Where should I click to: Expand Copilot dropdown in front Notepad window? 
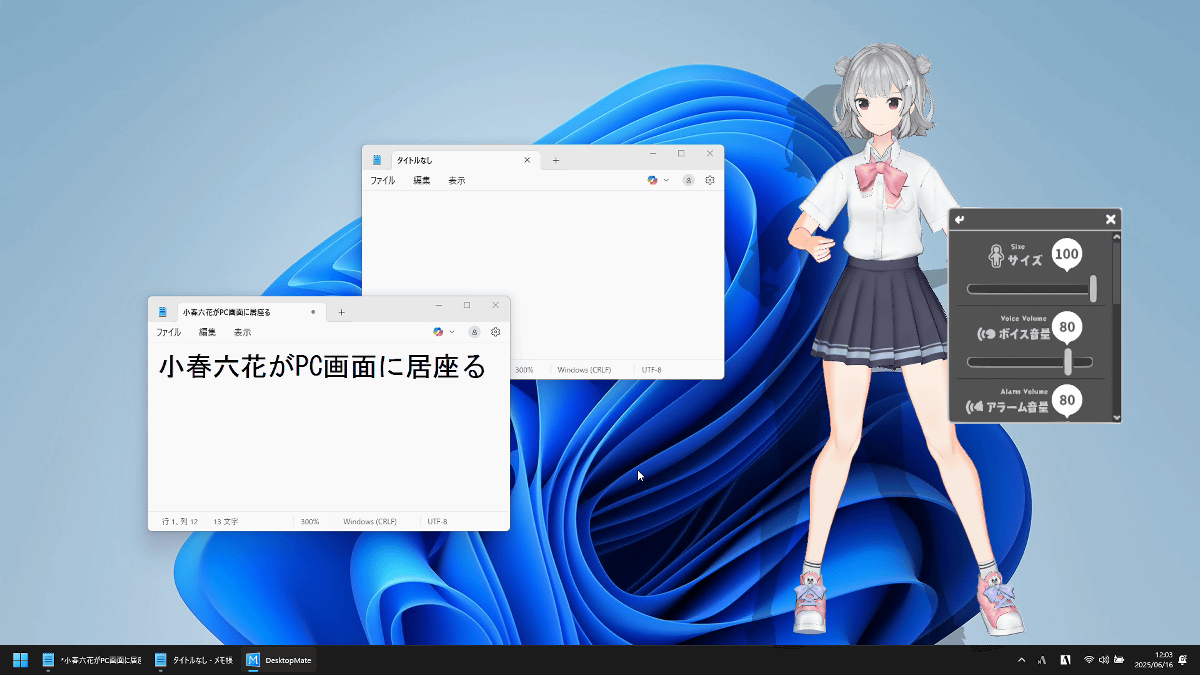tap(452, 332)
